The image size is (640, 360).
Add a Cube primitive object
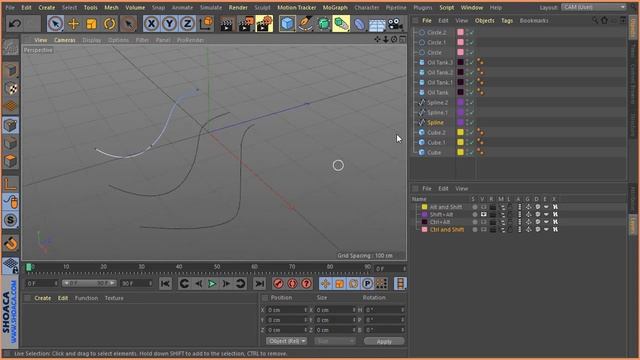tap(287, 24)
